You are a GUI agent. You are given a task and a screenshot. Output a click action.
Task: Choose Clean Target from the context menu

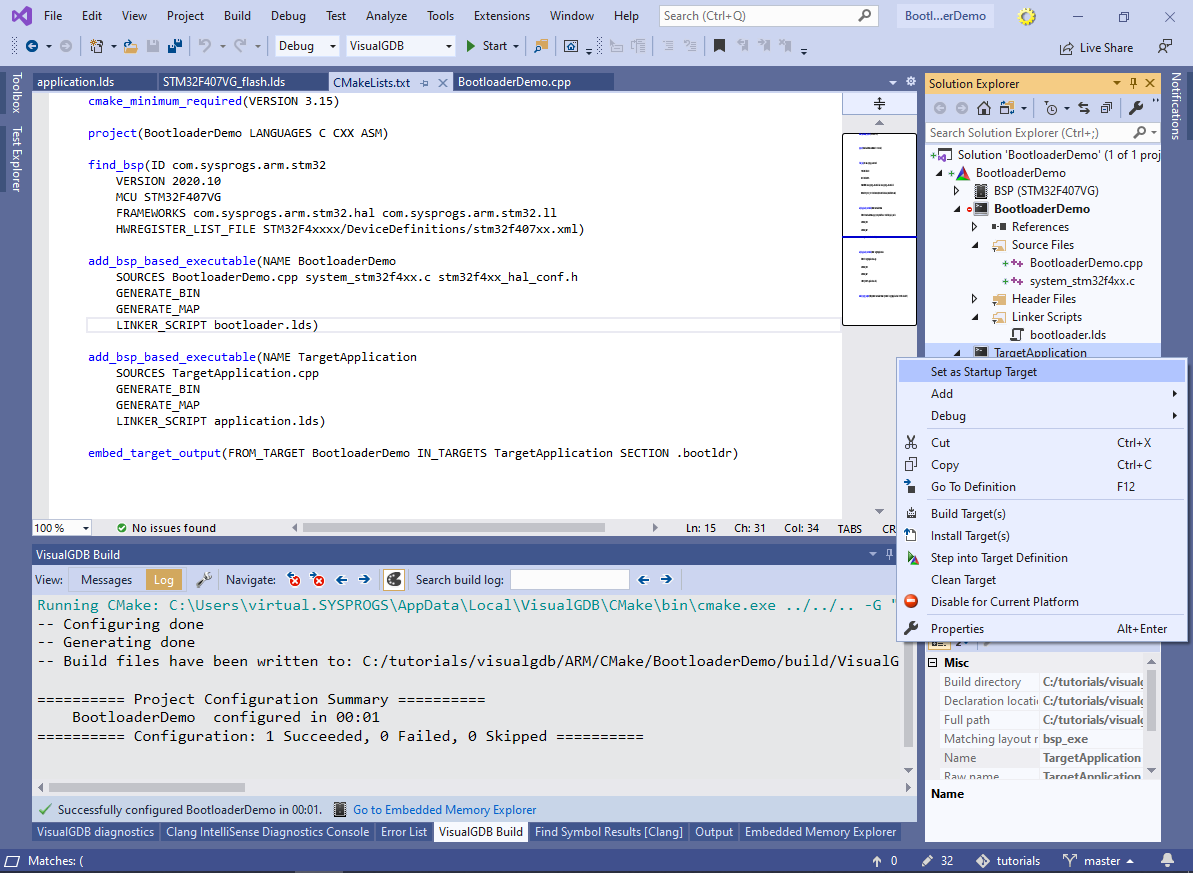click(x=1042, y=580)
